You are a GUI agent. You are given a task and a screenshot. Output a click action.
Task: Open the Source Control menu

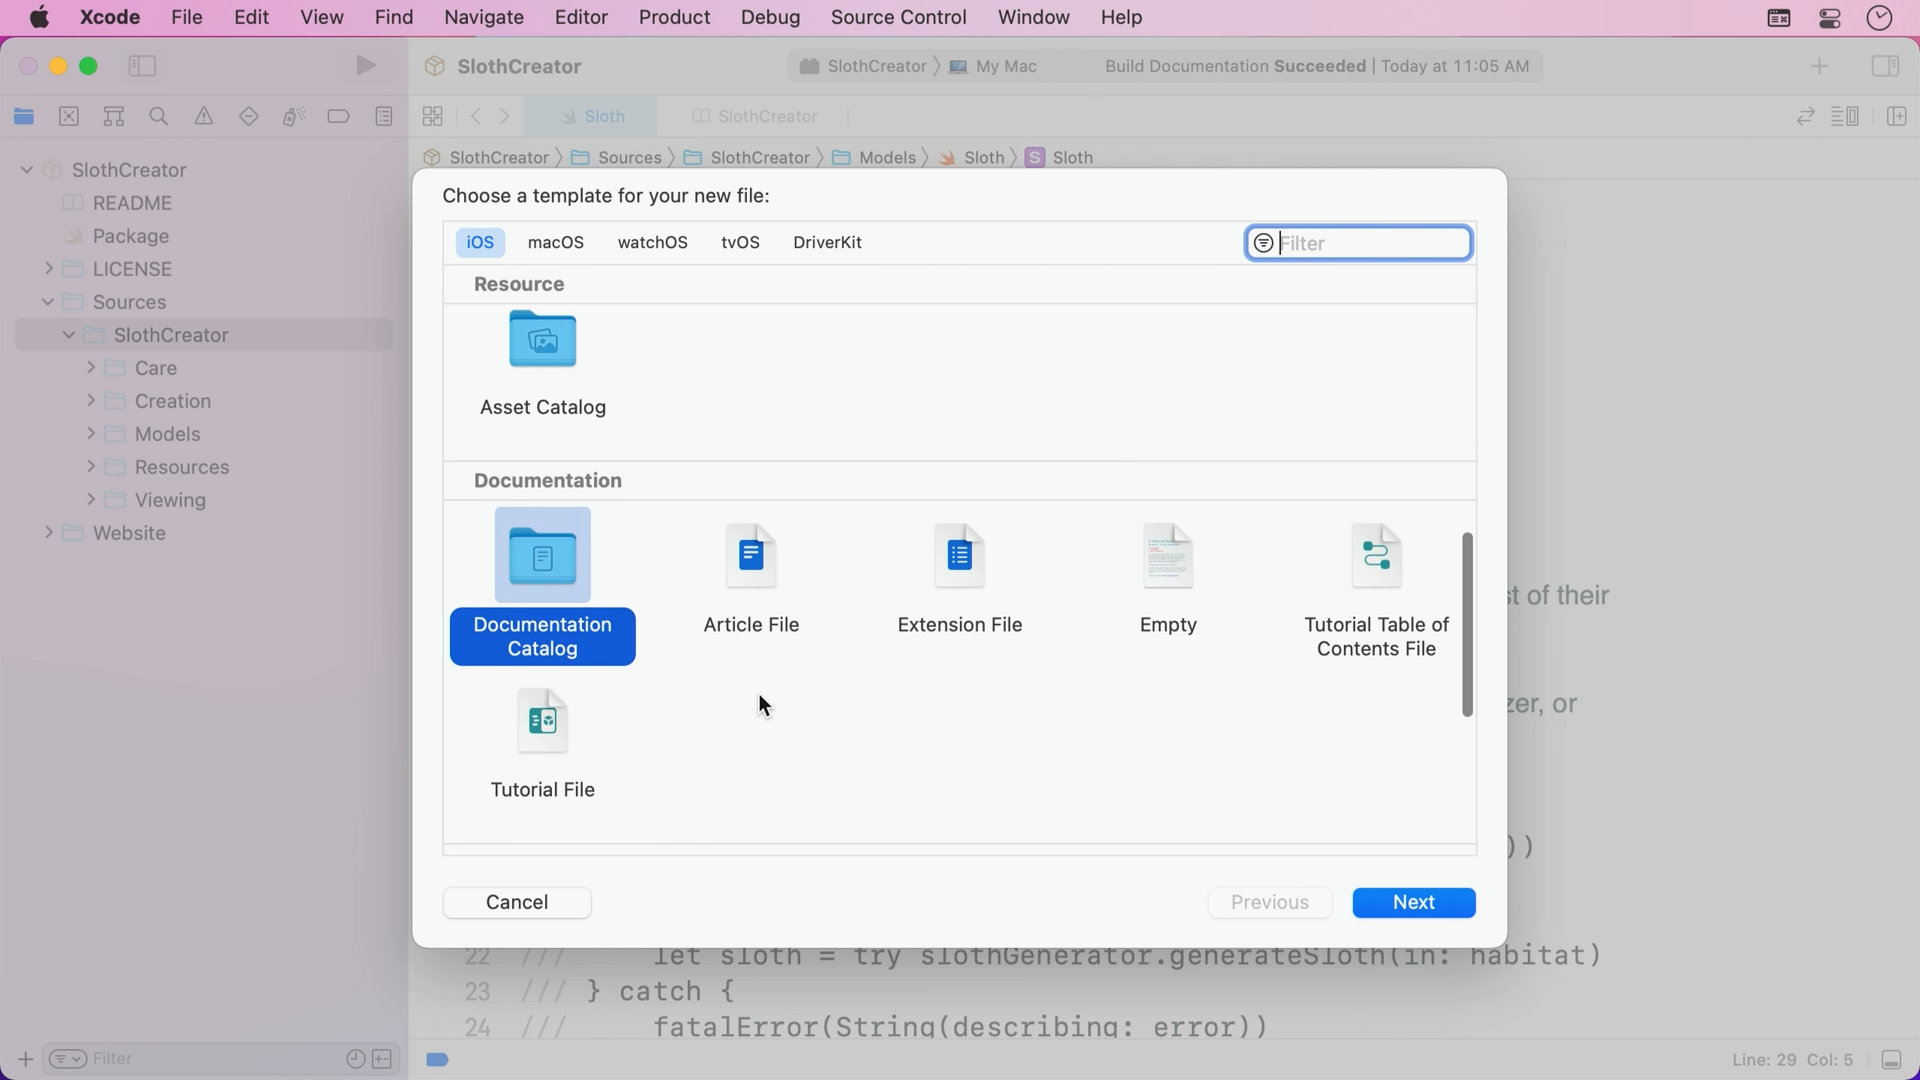[x=899, y=17]
